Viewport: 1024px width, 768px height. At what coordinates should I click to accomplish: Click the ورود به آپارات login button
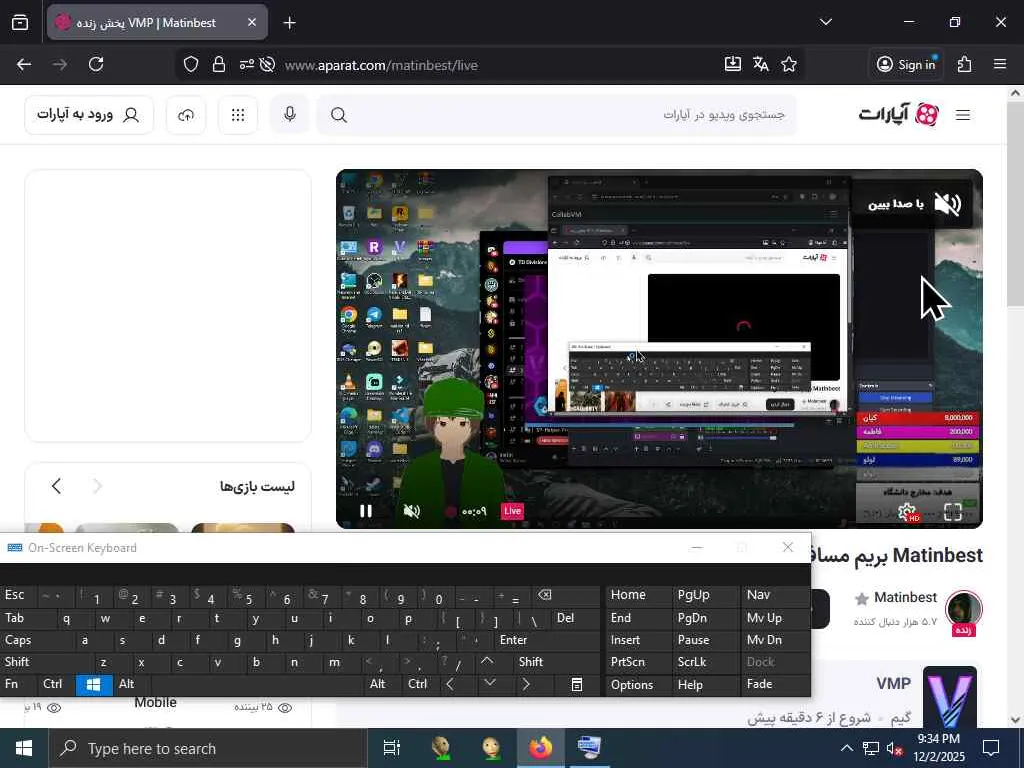(89, 115)
